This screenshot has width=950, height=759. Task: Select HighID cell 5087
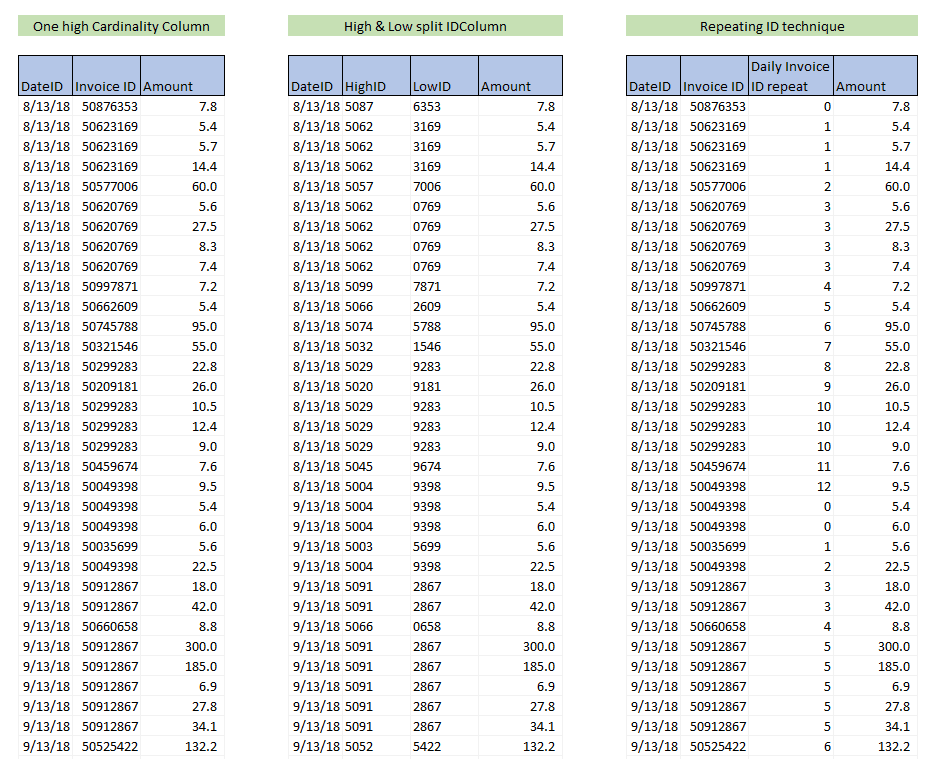(x=376, y=107)
